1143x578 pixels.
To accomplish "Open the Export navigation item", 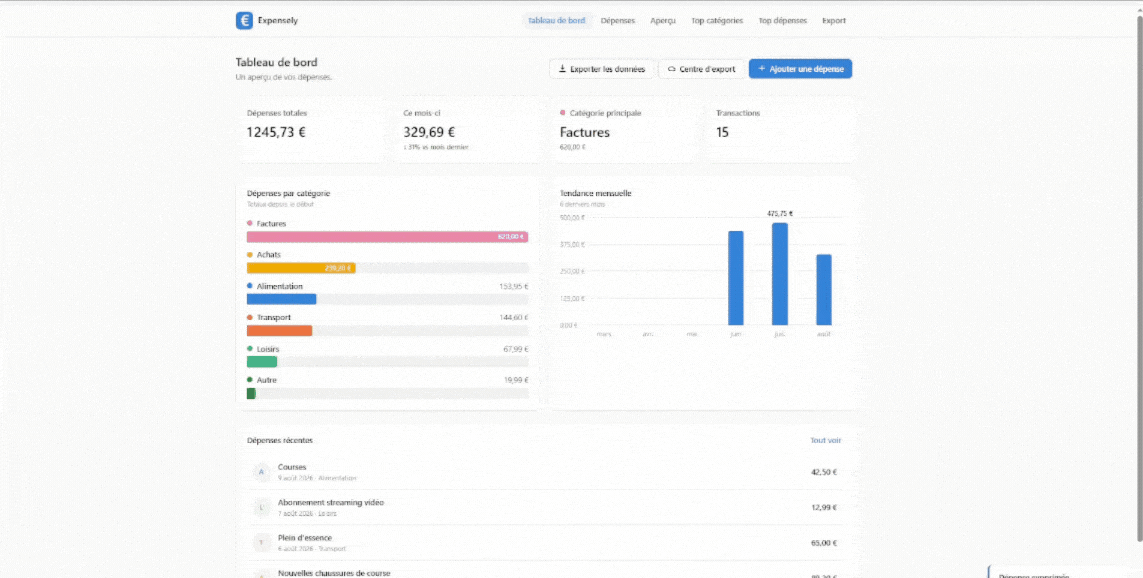I will (834, 20).
